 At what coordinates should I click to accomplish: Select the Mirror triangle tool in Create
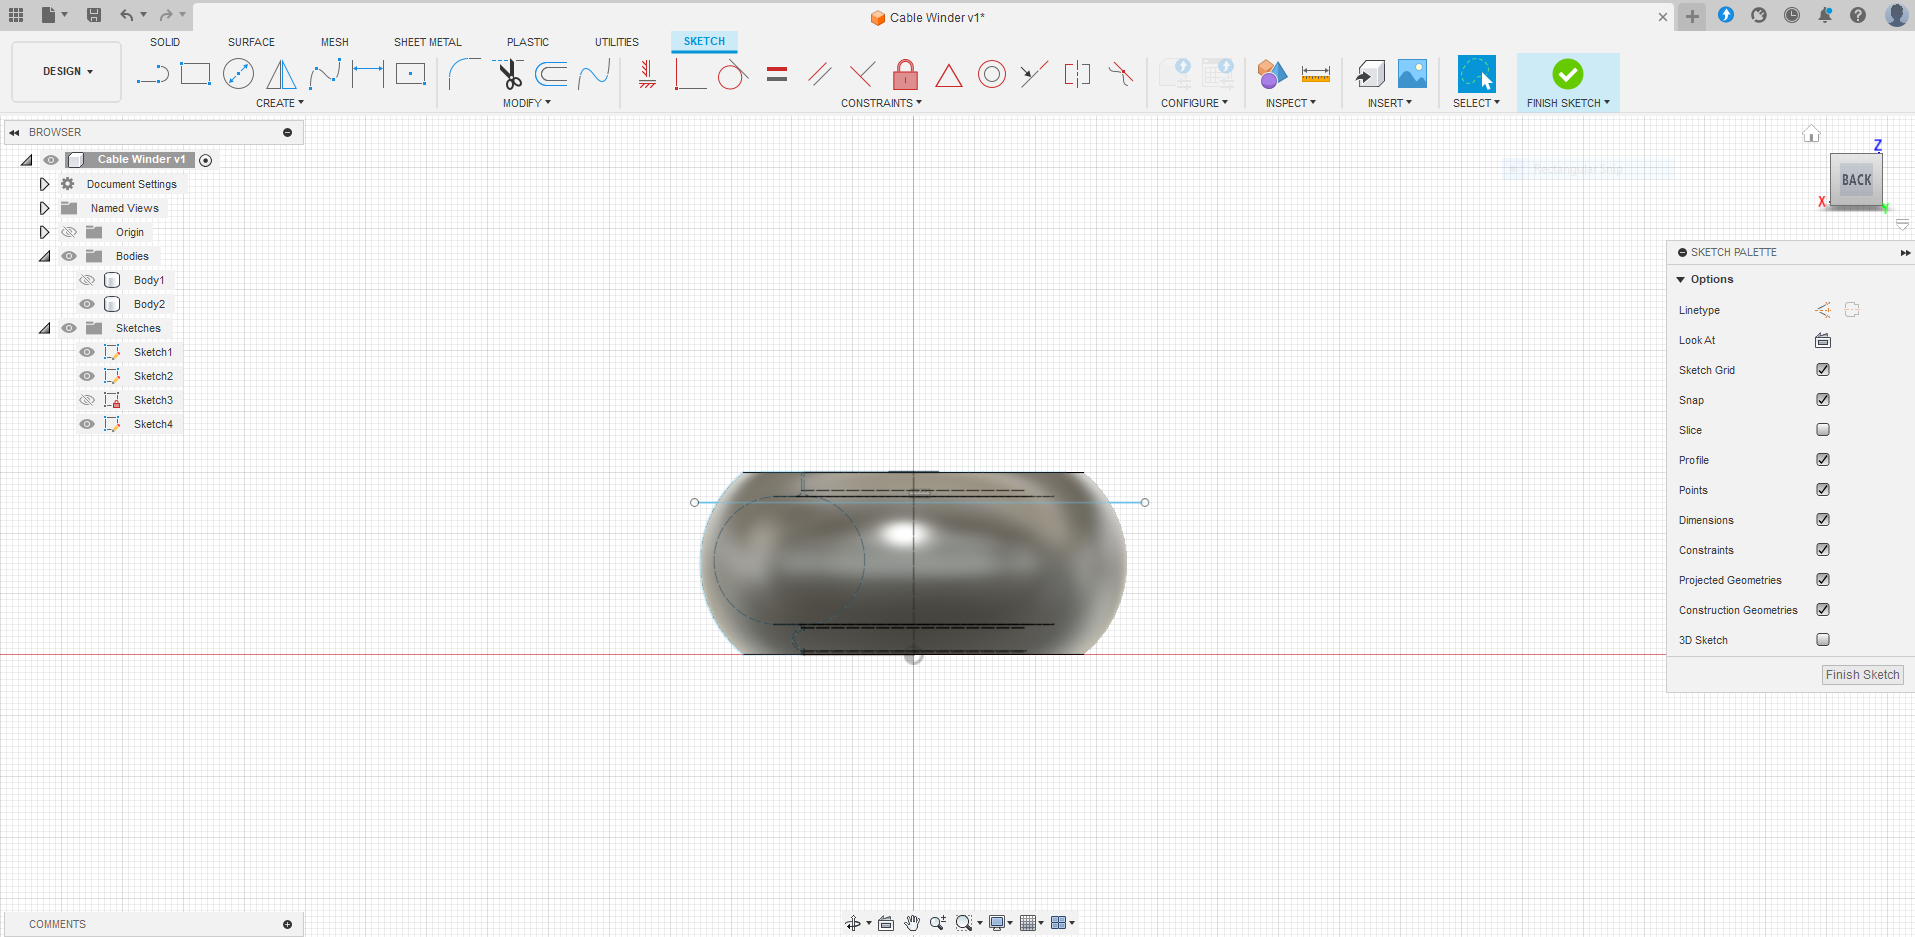[x=281, y=74]
